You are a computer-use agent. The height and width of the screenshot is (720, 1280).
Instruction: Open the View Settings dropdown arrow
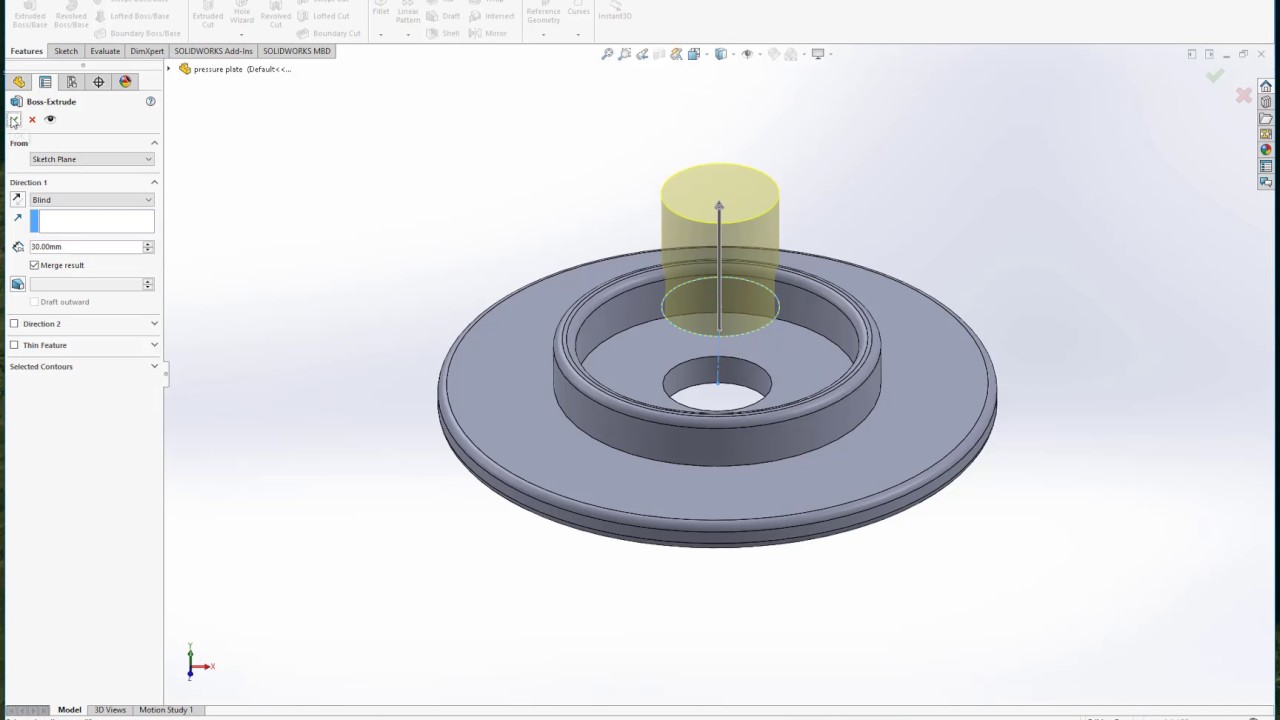pos(829,55)
